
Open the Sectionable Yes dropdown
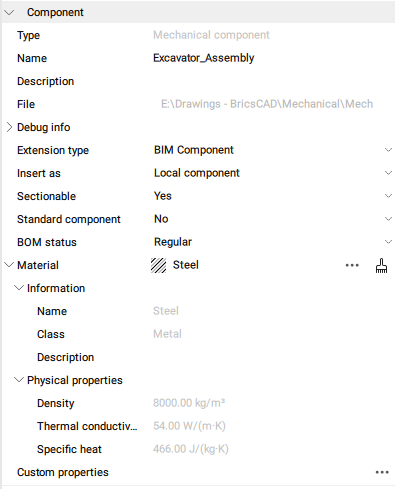point(272,196)
